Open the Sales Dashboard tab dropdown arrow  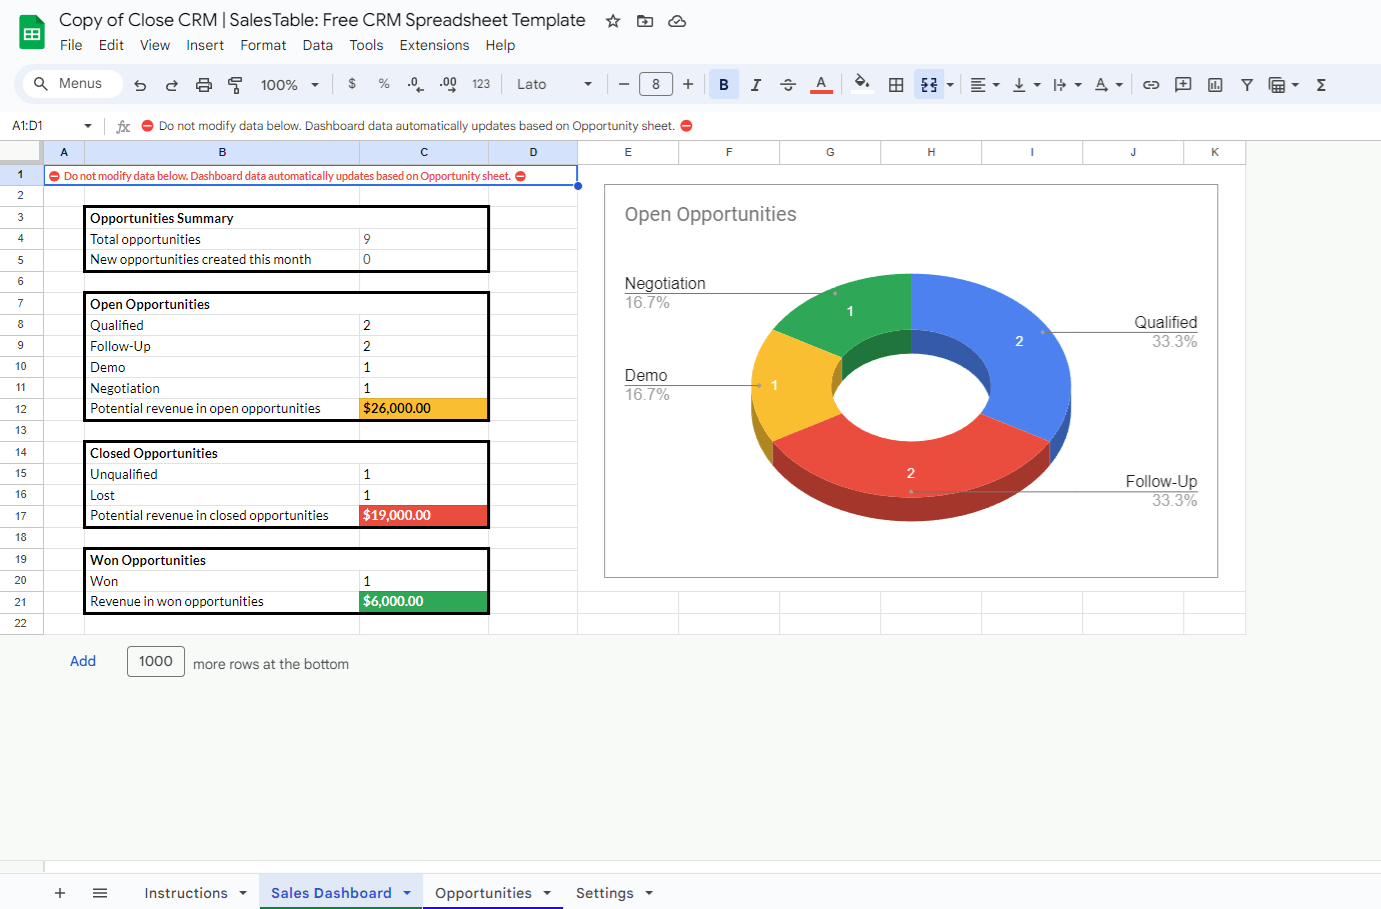[x=406, y=892]
